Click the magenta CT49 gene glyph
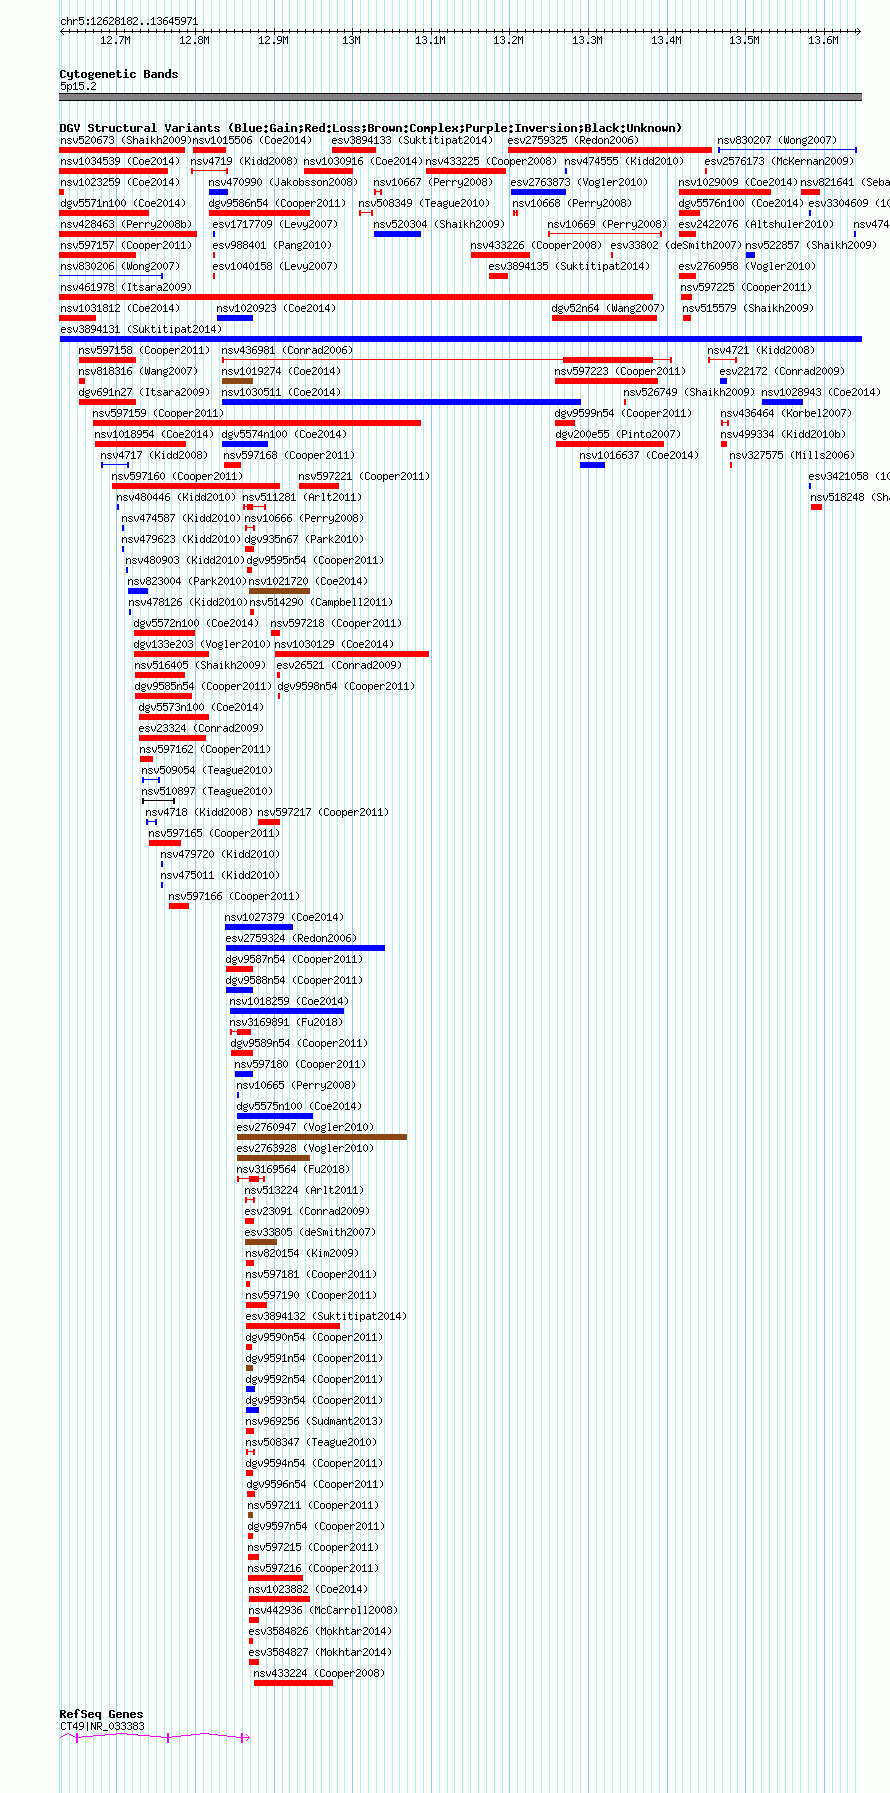This screenshot has width=890, height=1793. [155, 1738]
